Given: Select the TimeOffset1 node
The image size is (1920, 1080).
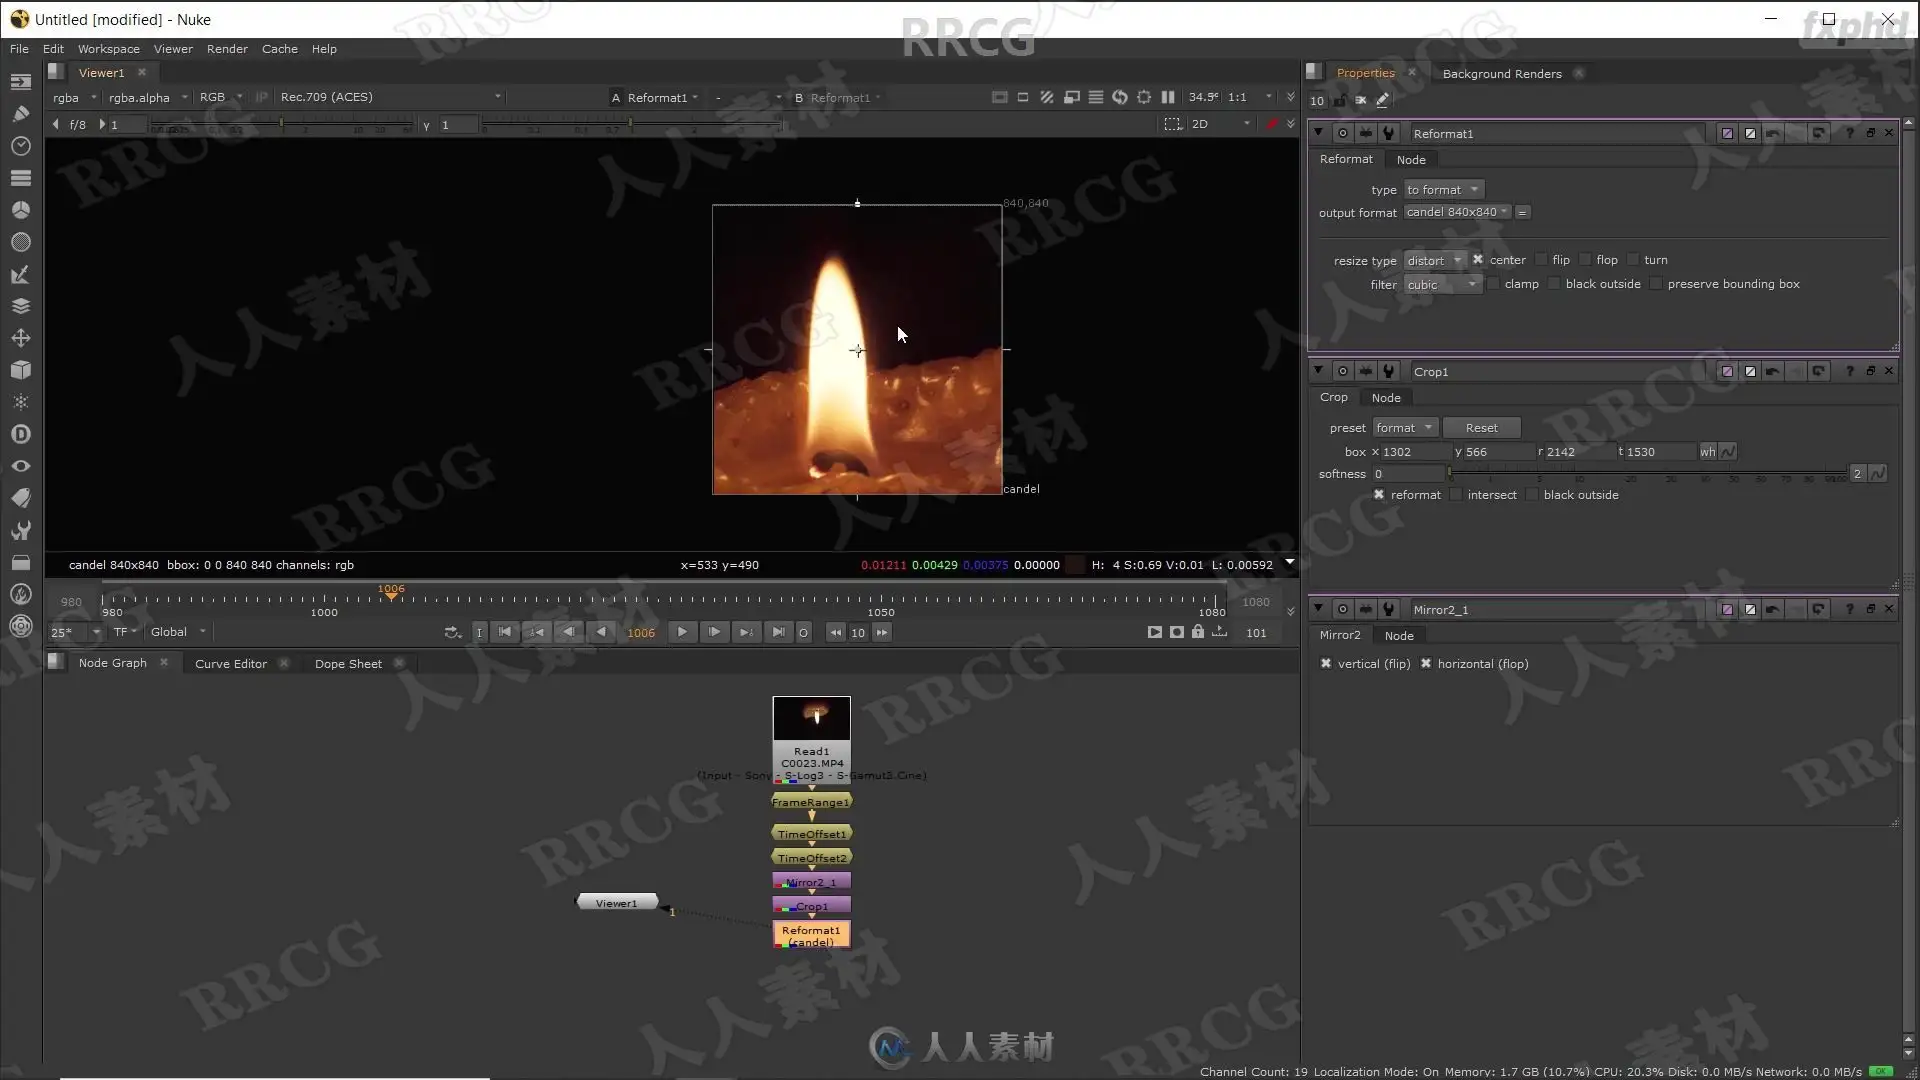Looking at the screenshot, I should [x=812, y=834].
